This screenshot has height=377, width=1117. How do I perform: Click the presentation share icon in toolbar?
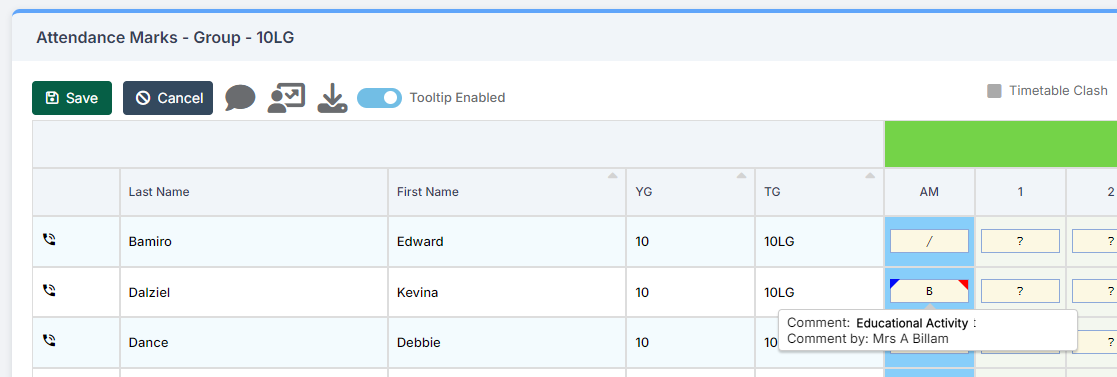286,98
